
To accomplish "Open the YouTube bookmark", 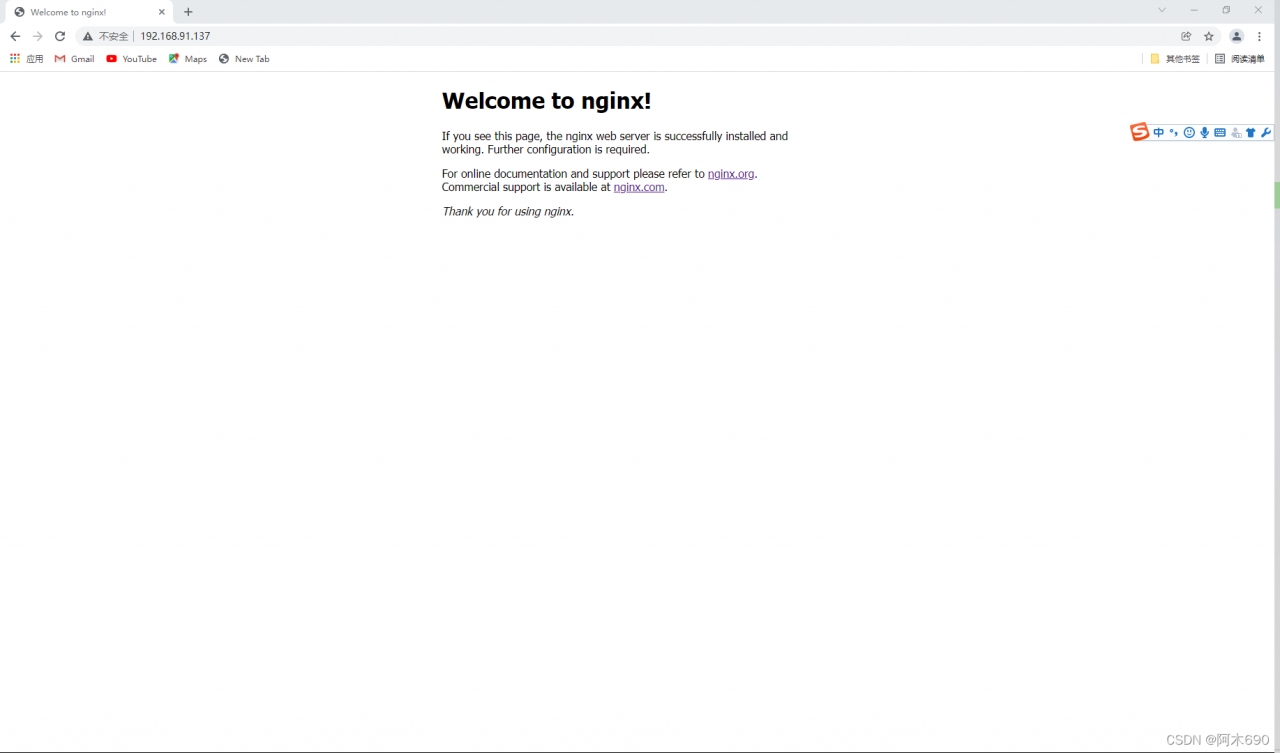I will (x=132, y=59).
